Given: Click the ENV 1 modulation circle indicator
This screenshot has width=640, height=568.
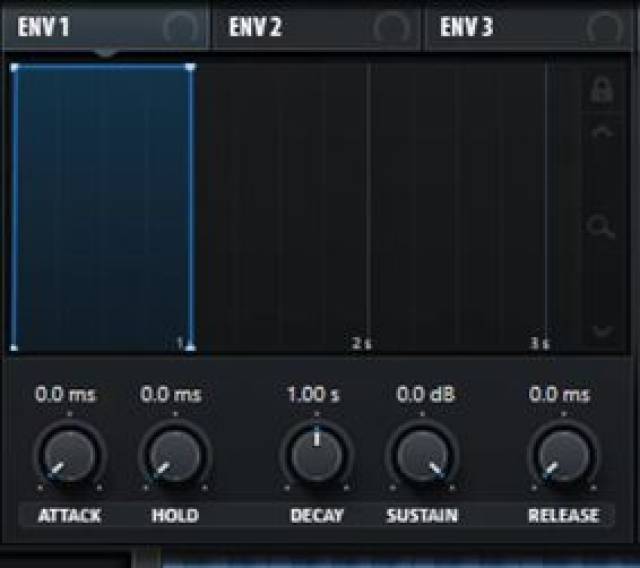Looking at the screenshot, I should coord(180,28).
